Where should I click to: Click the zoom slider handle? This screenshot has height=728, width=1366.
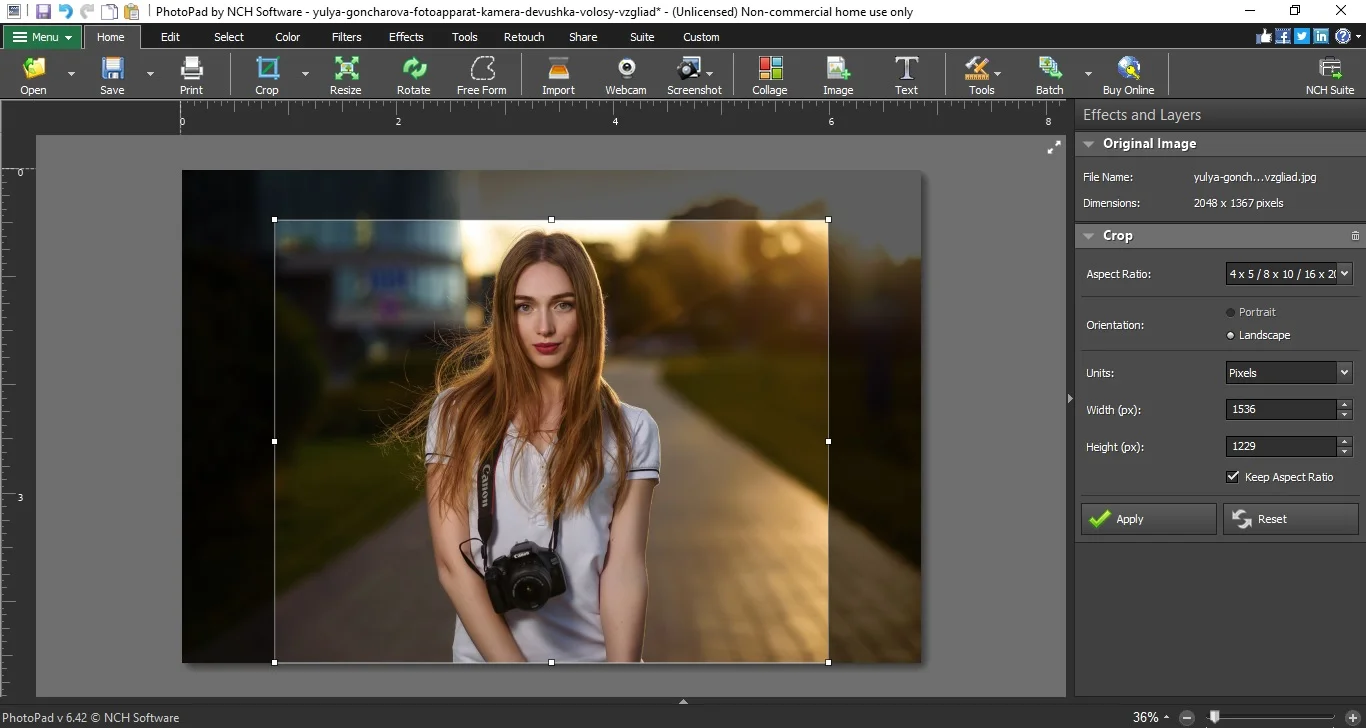[1214, 717]
